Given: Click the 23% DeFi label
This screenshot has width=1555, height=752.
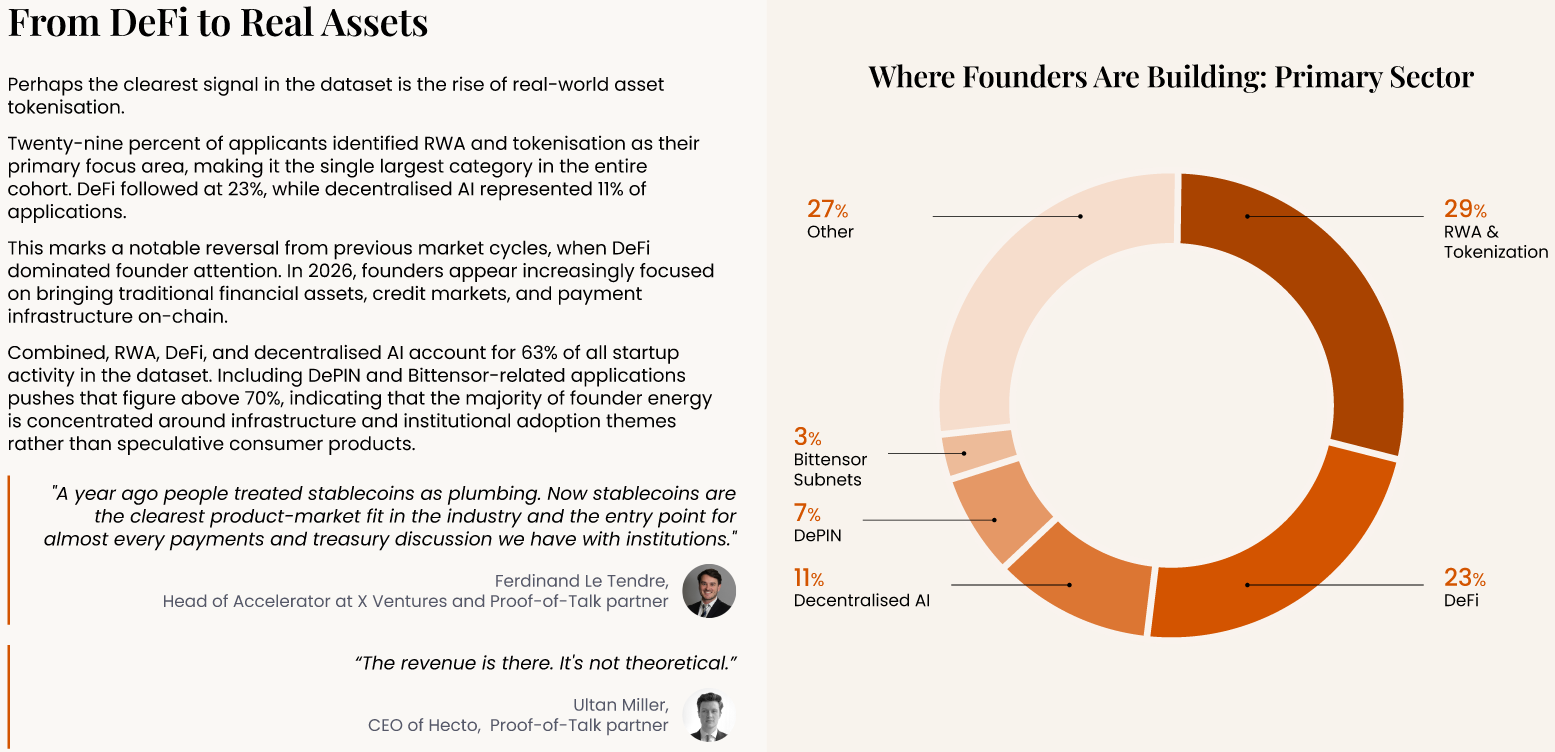Looking at the screenshot, I should [1465, 588].
